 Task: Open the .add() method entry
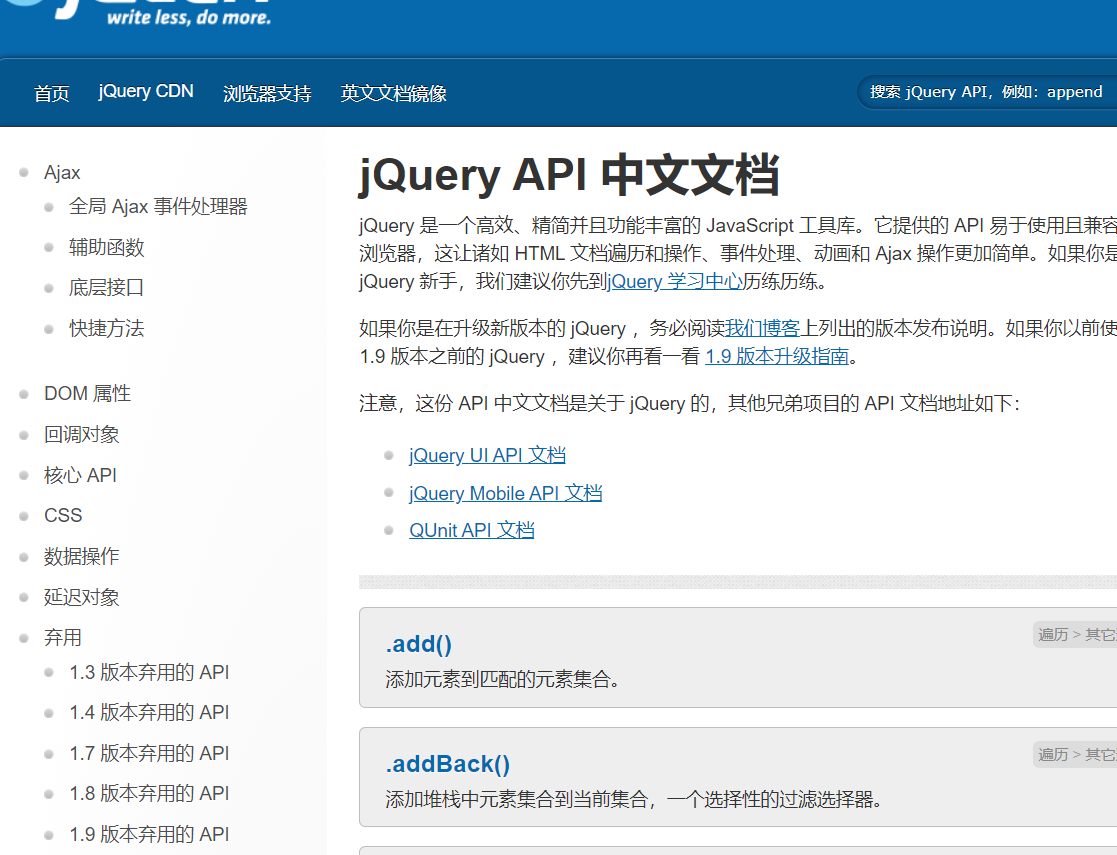click(x=419, y=644)
